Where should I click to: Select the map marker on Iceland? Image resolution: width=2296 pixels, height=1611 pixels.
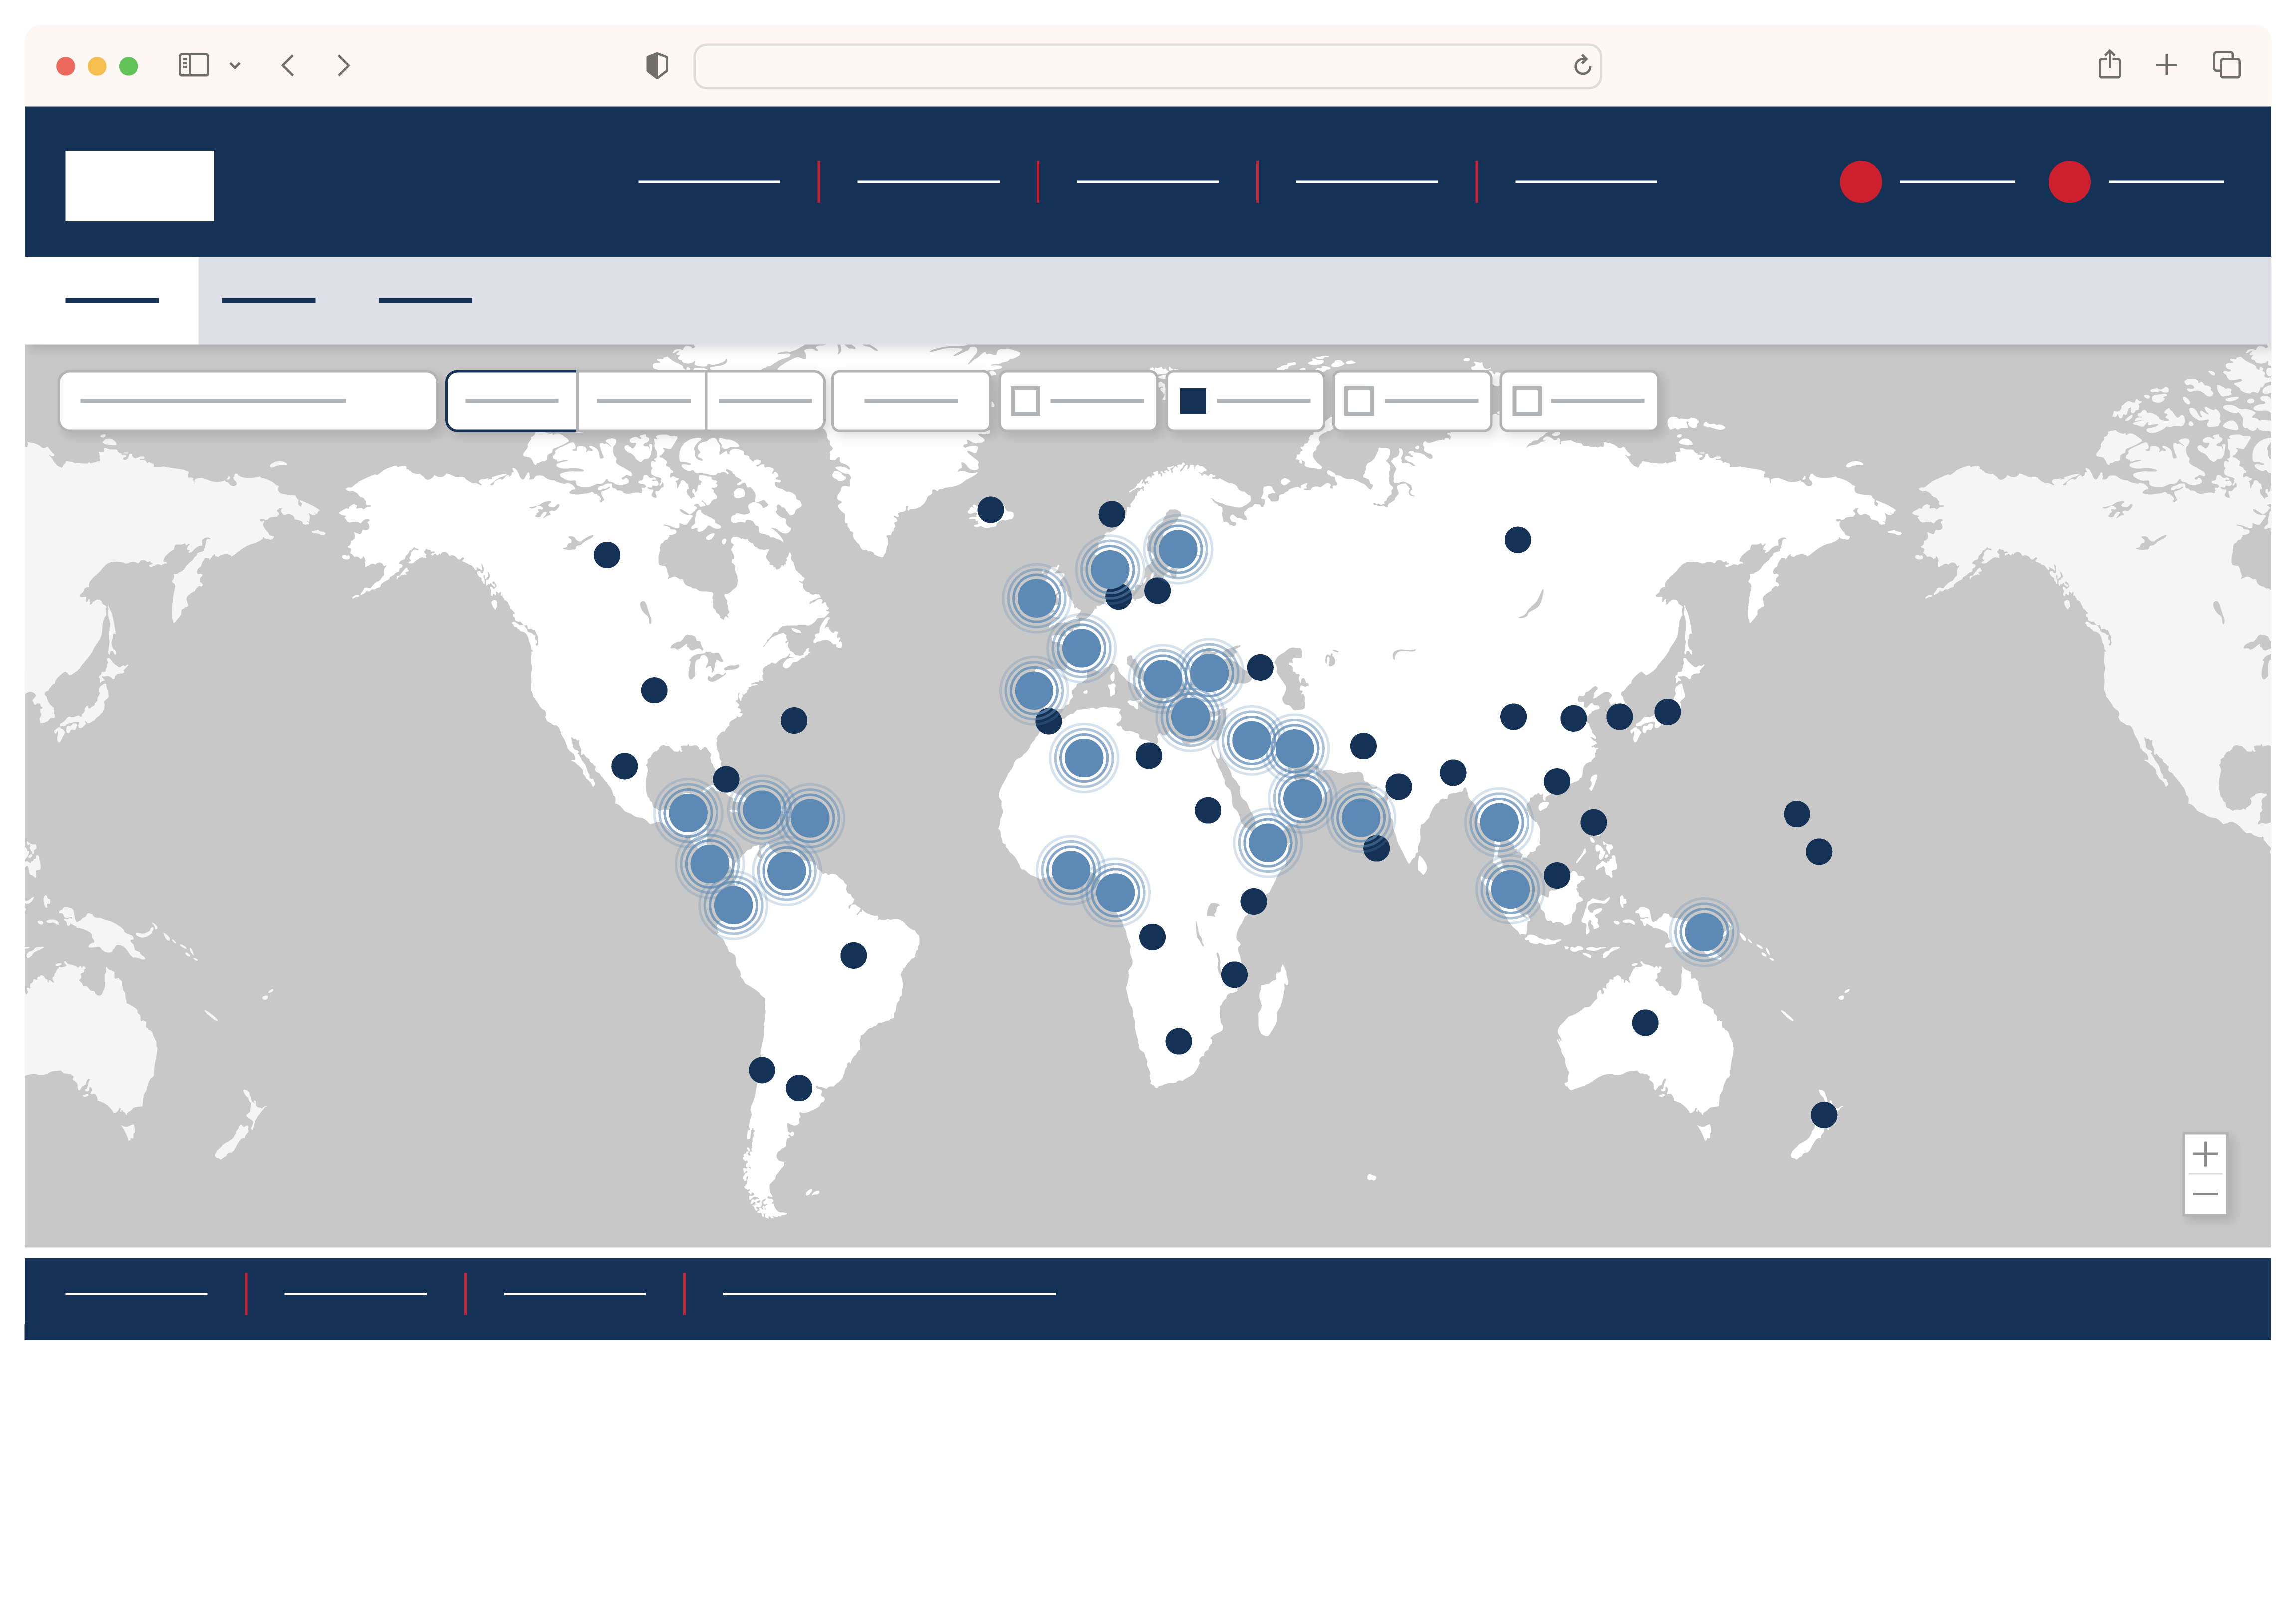click(x=991, y=510)
